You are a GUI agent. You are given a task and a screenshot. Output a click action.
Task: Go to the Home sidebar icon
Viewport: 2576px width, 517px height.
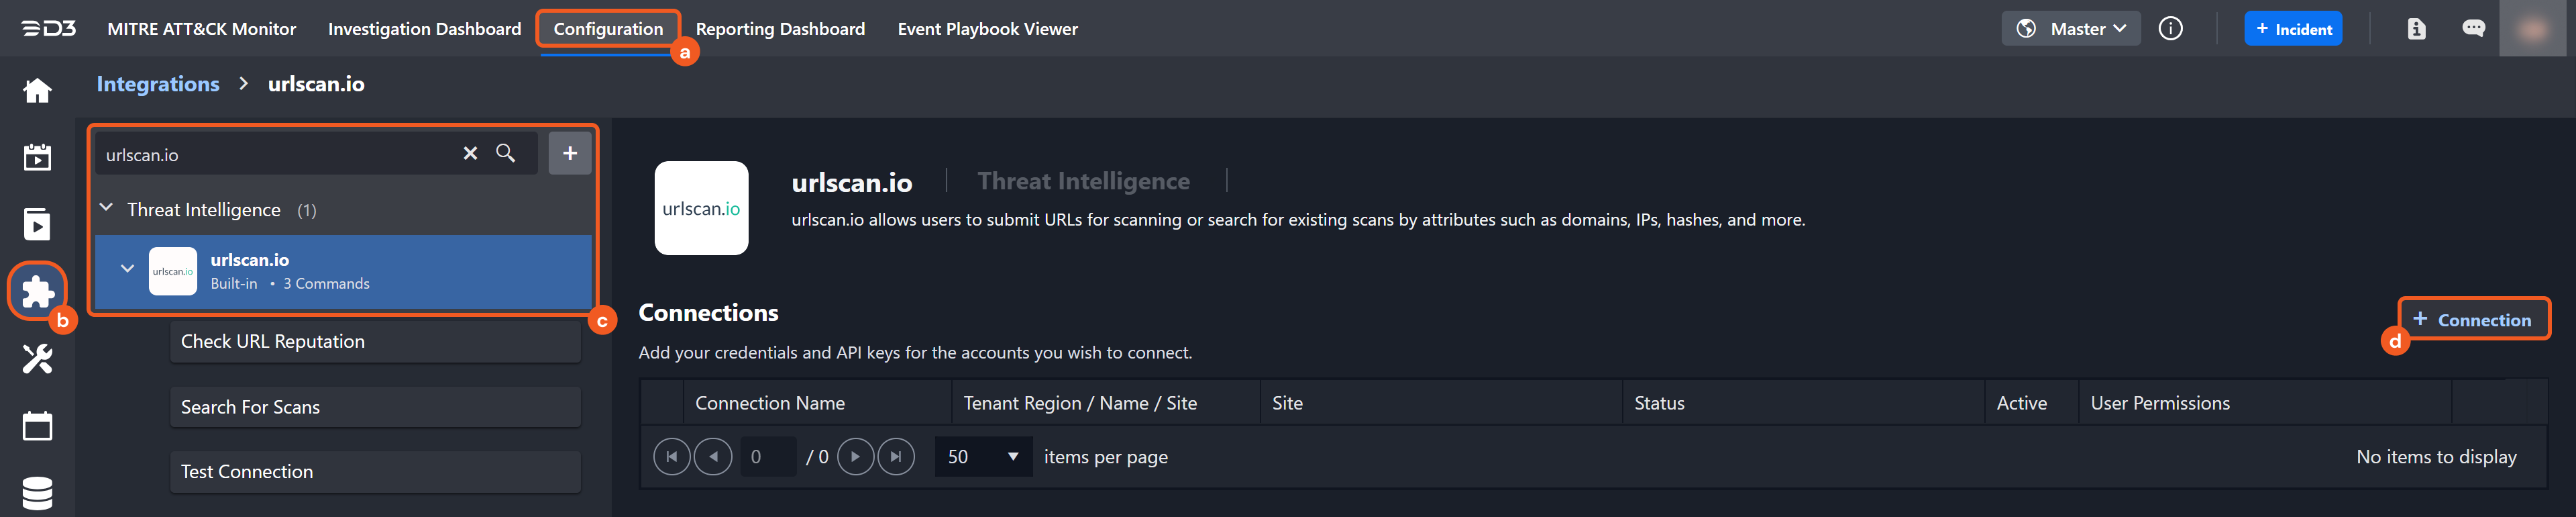pos(37,91)
